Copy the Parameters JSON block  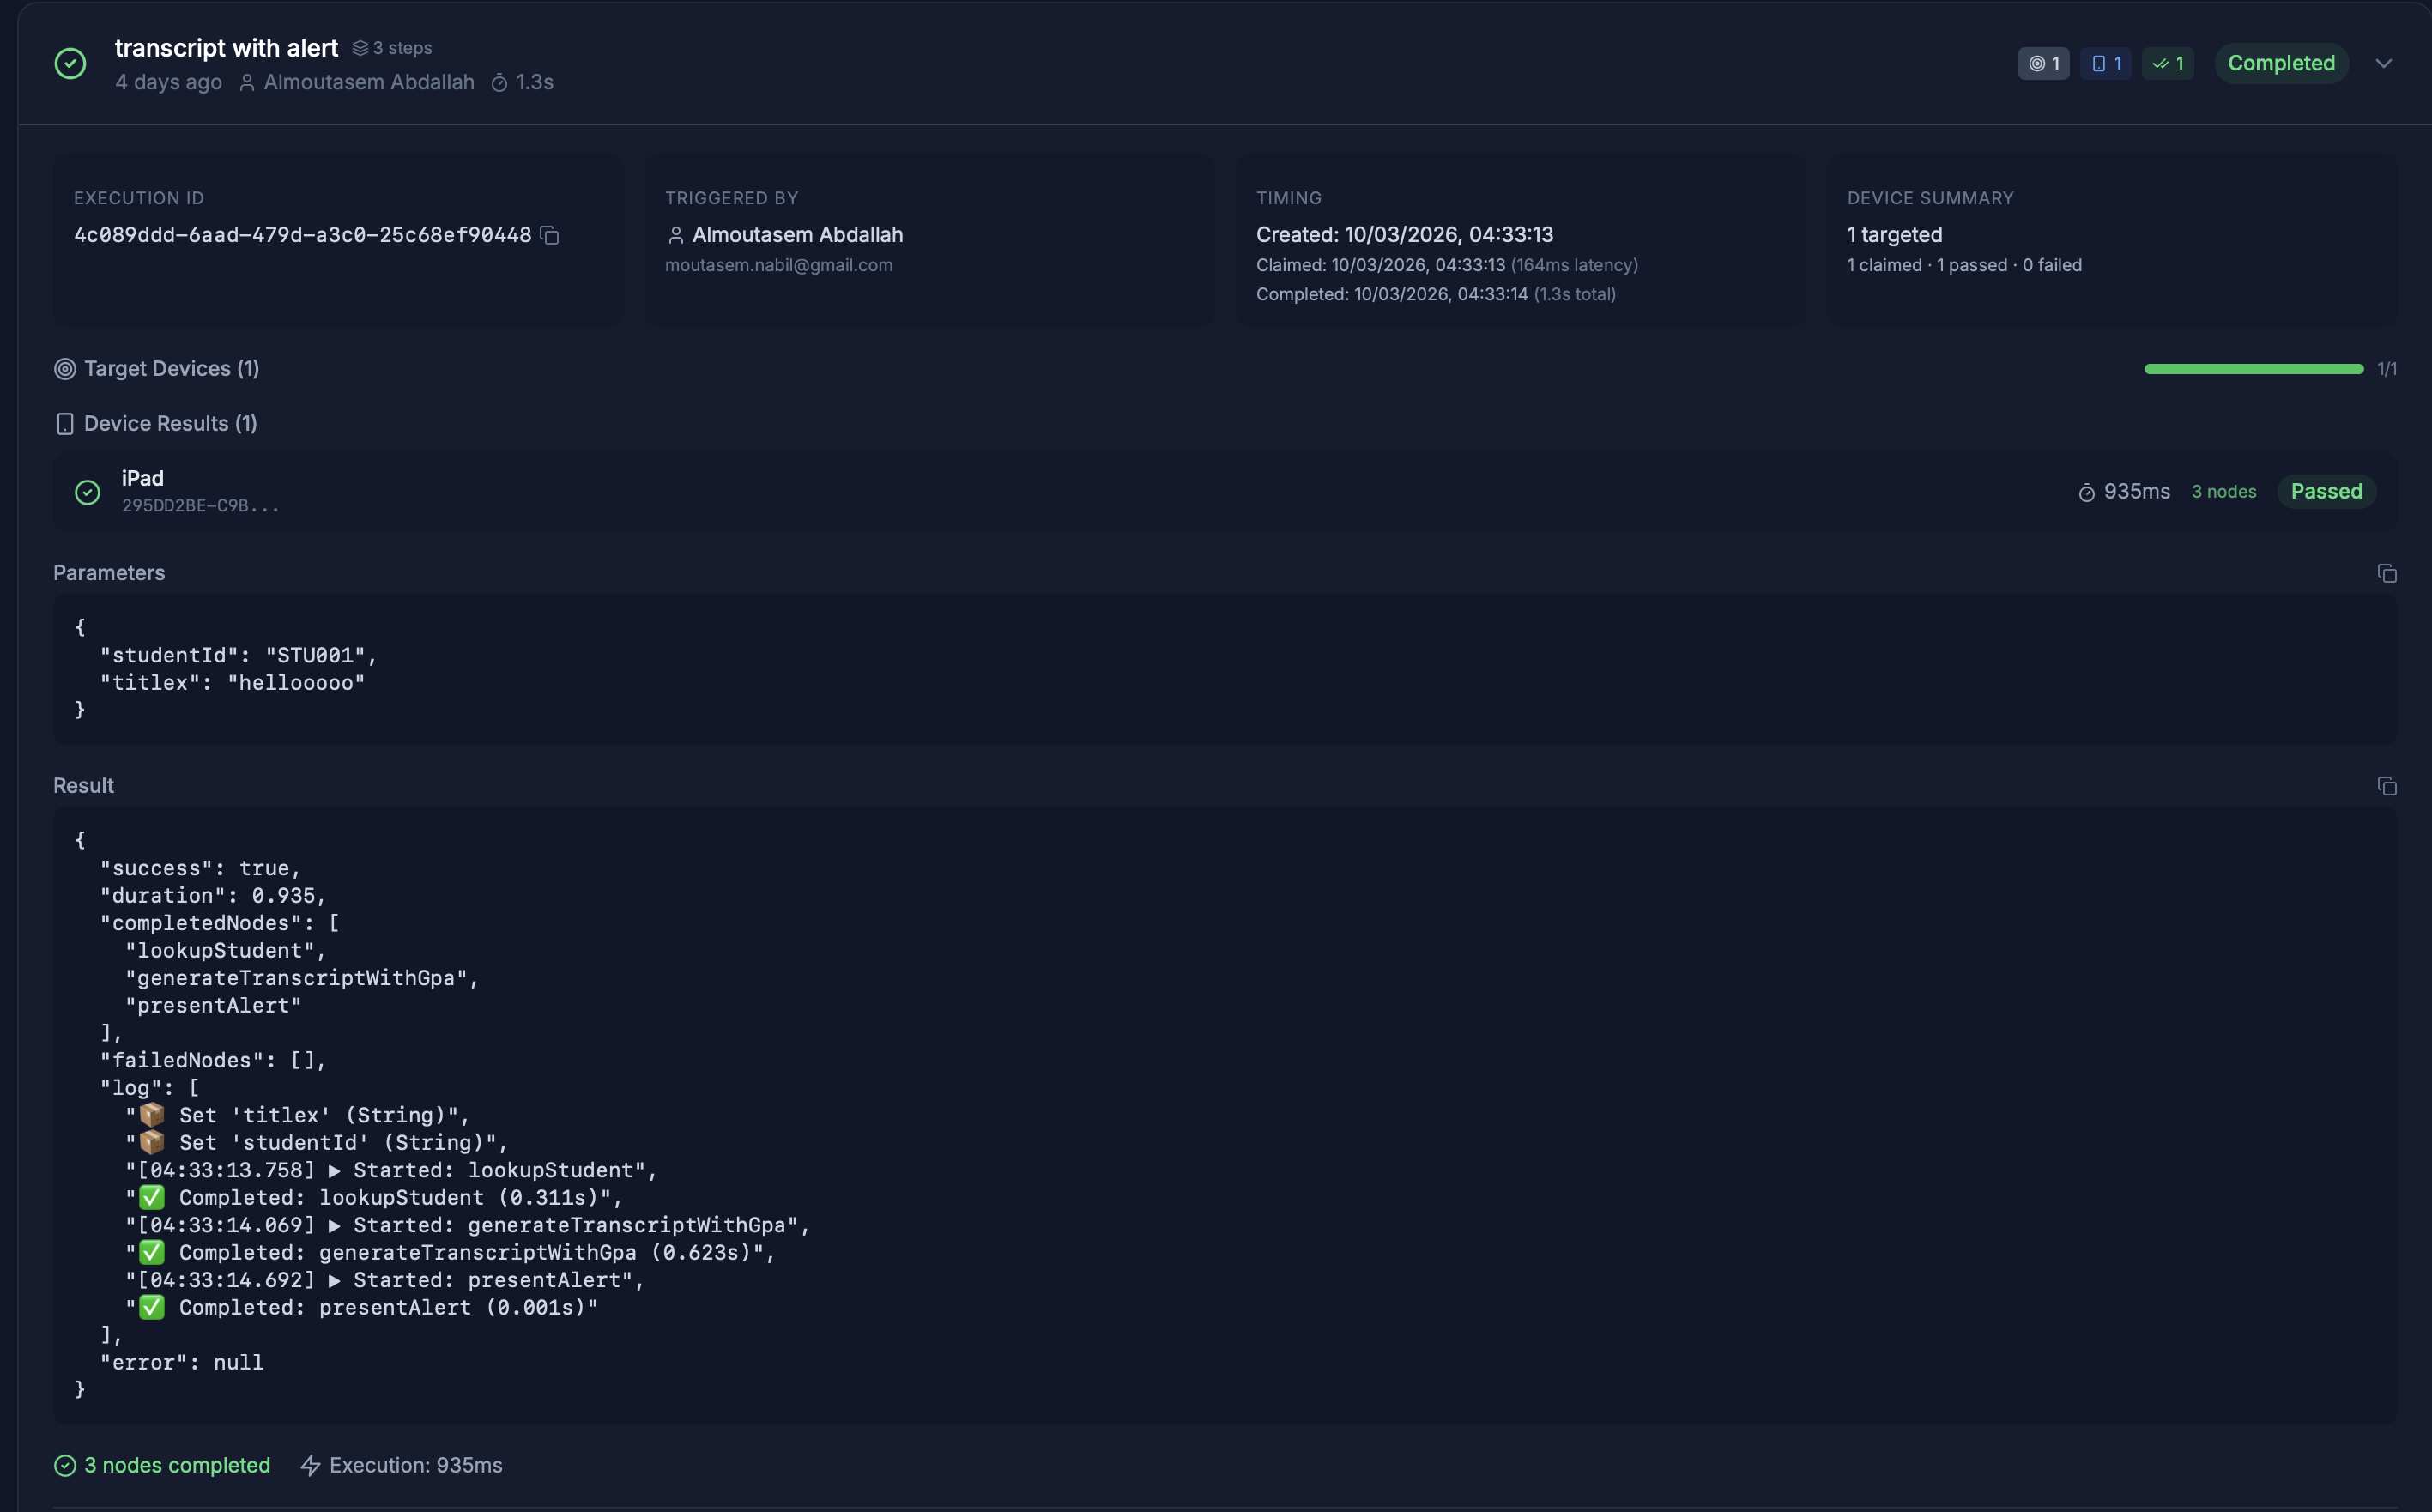tap(2386, 573)
